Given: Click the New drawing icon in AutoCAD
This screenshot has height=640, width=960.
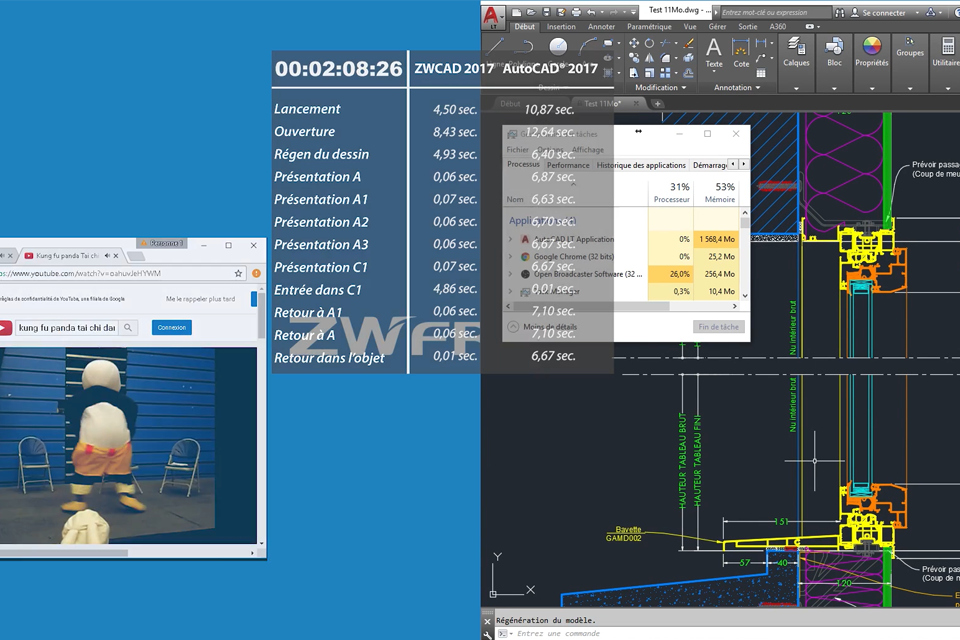Looking at the screenshot, I should pos(517,12).
